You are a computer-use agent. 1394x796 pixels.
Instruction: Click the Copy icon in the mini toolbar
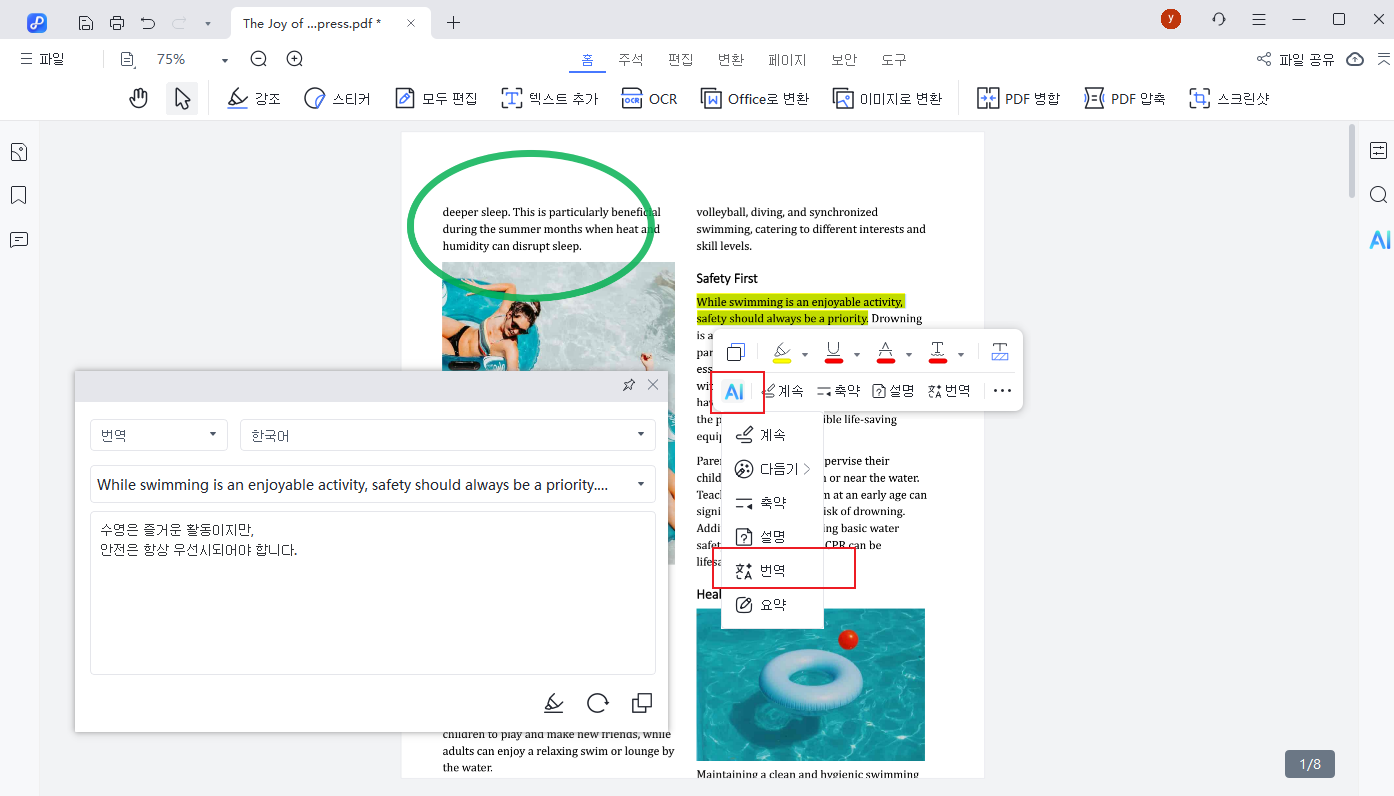click(736, 351)
